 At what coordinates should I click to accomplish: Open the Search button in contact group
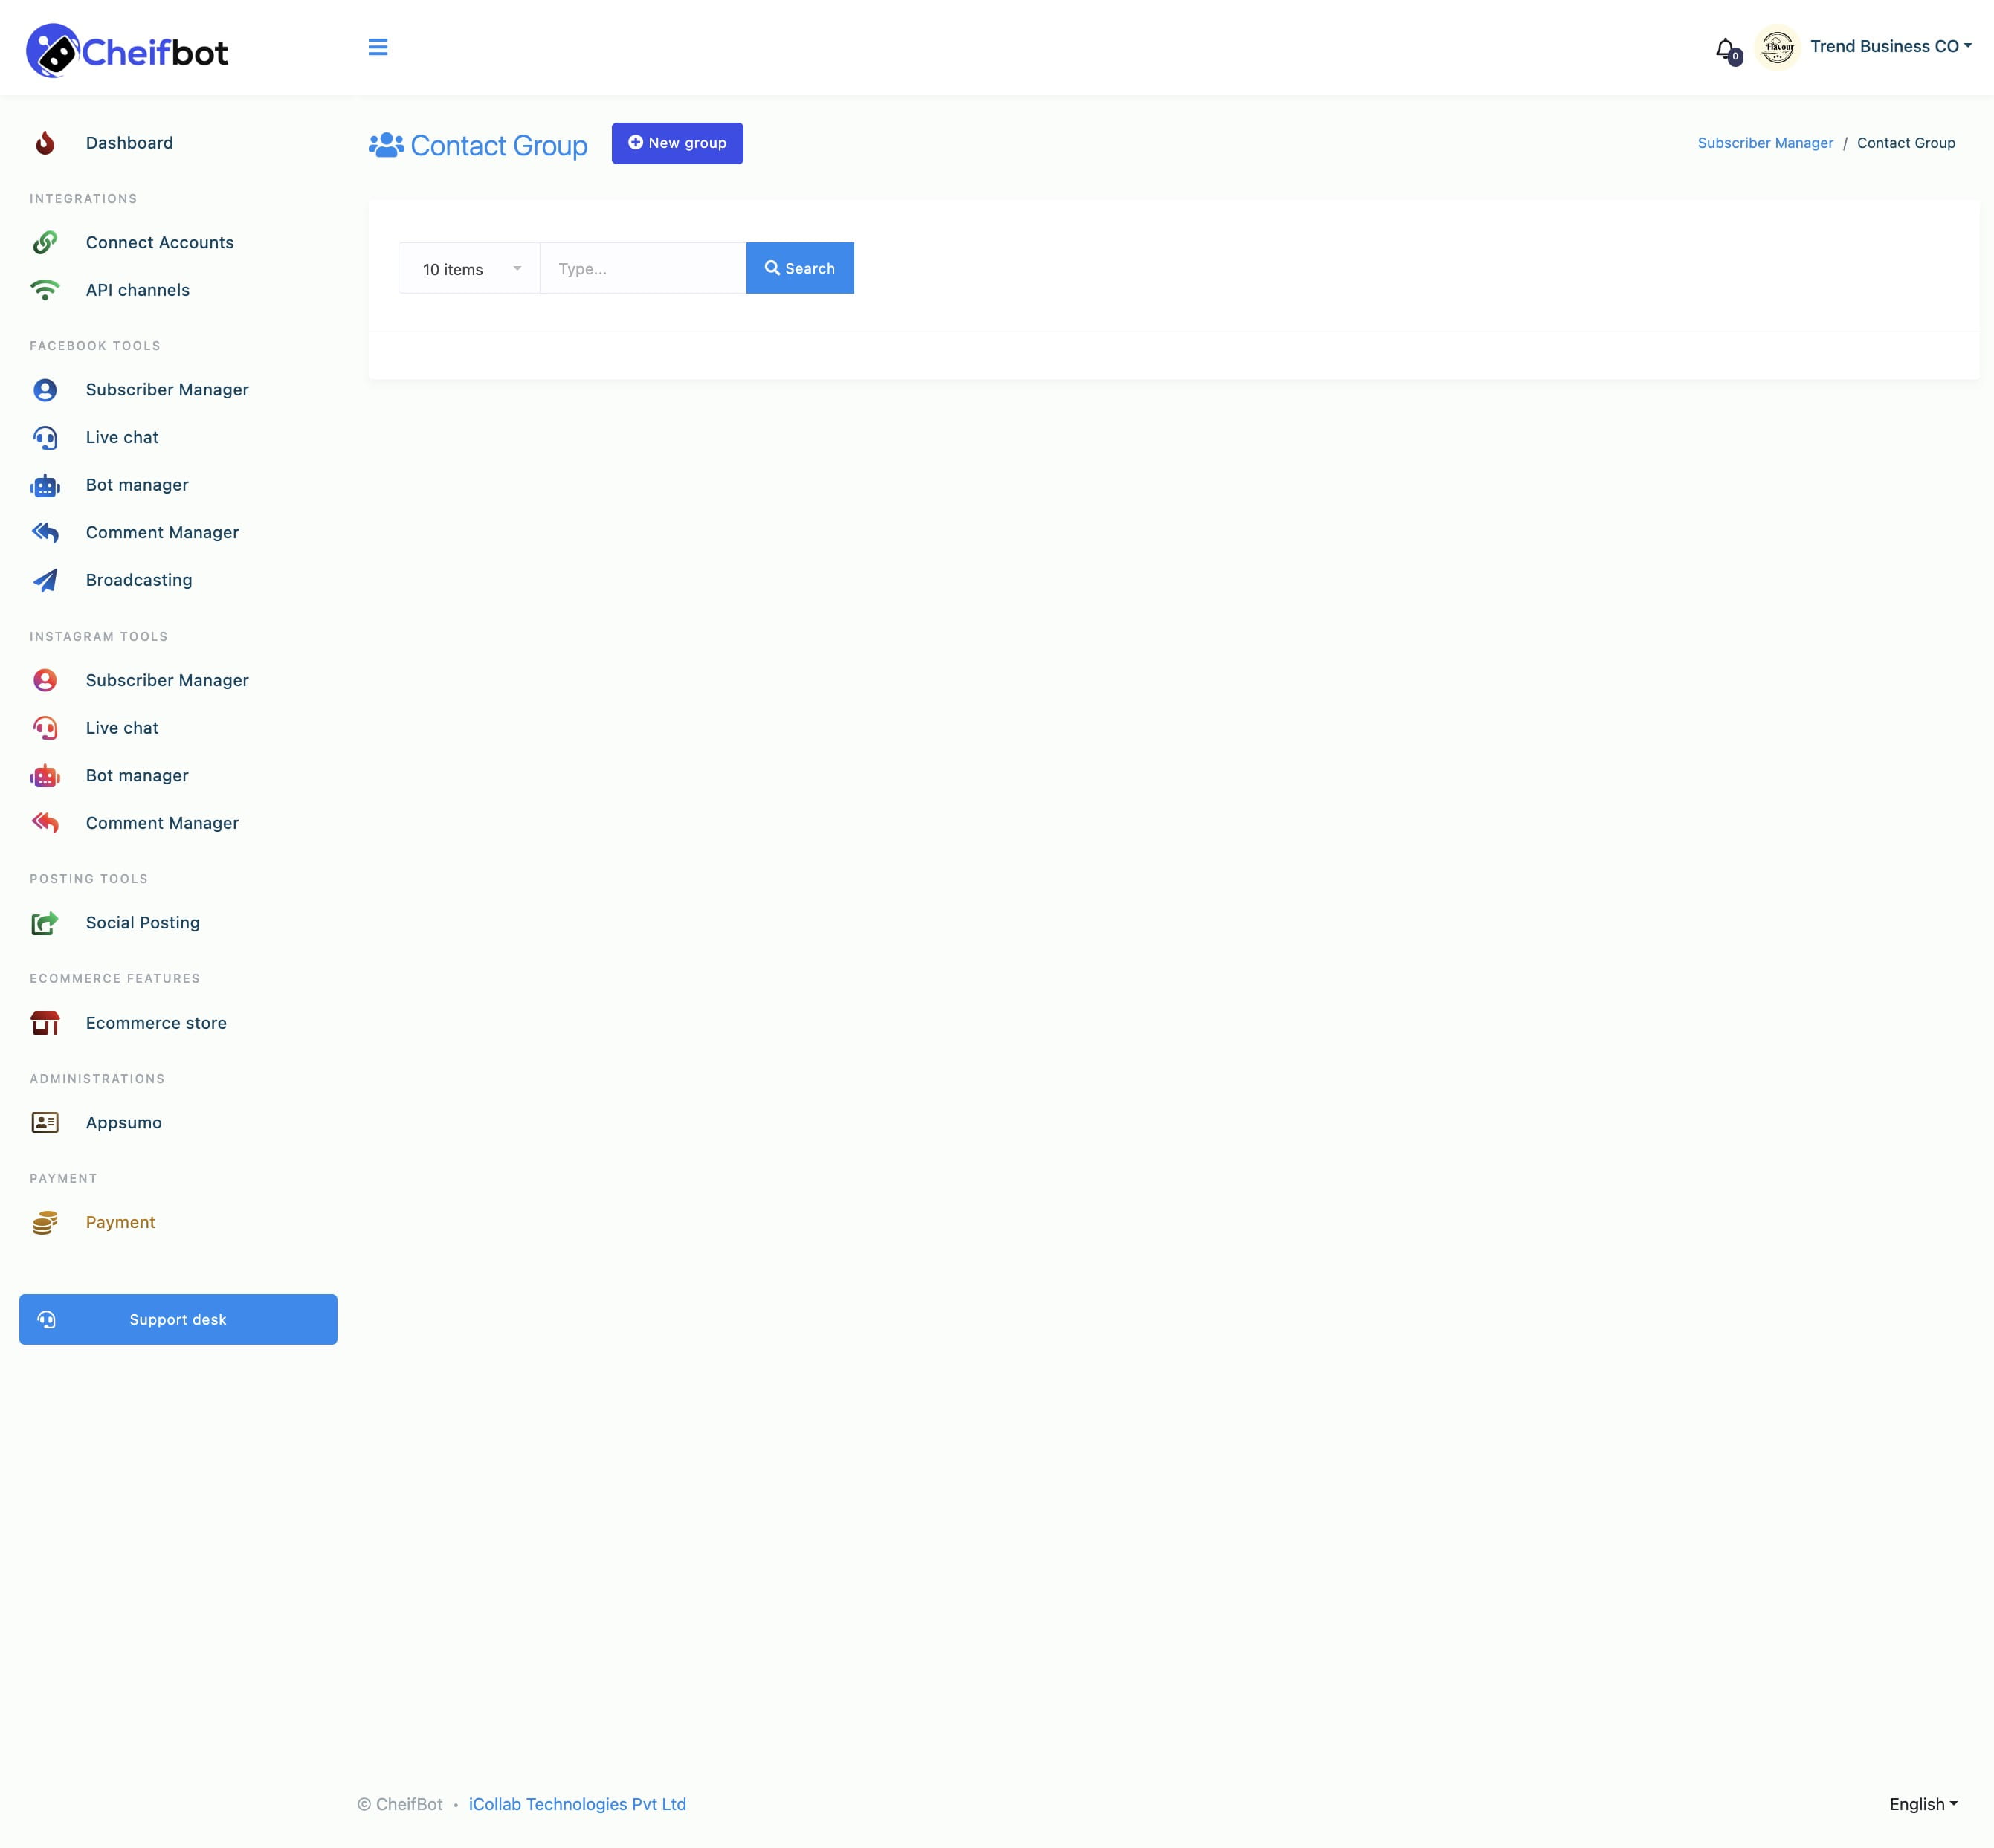click(799, 268)
